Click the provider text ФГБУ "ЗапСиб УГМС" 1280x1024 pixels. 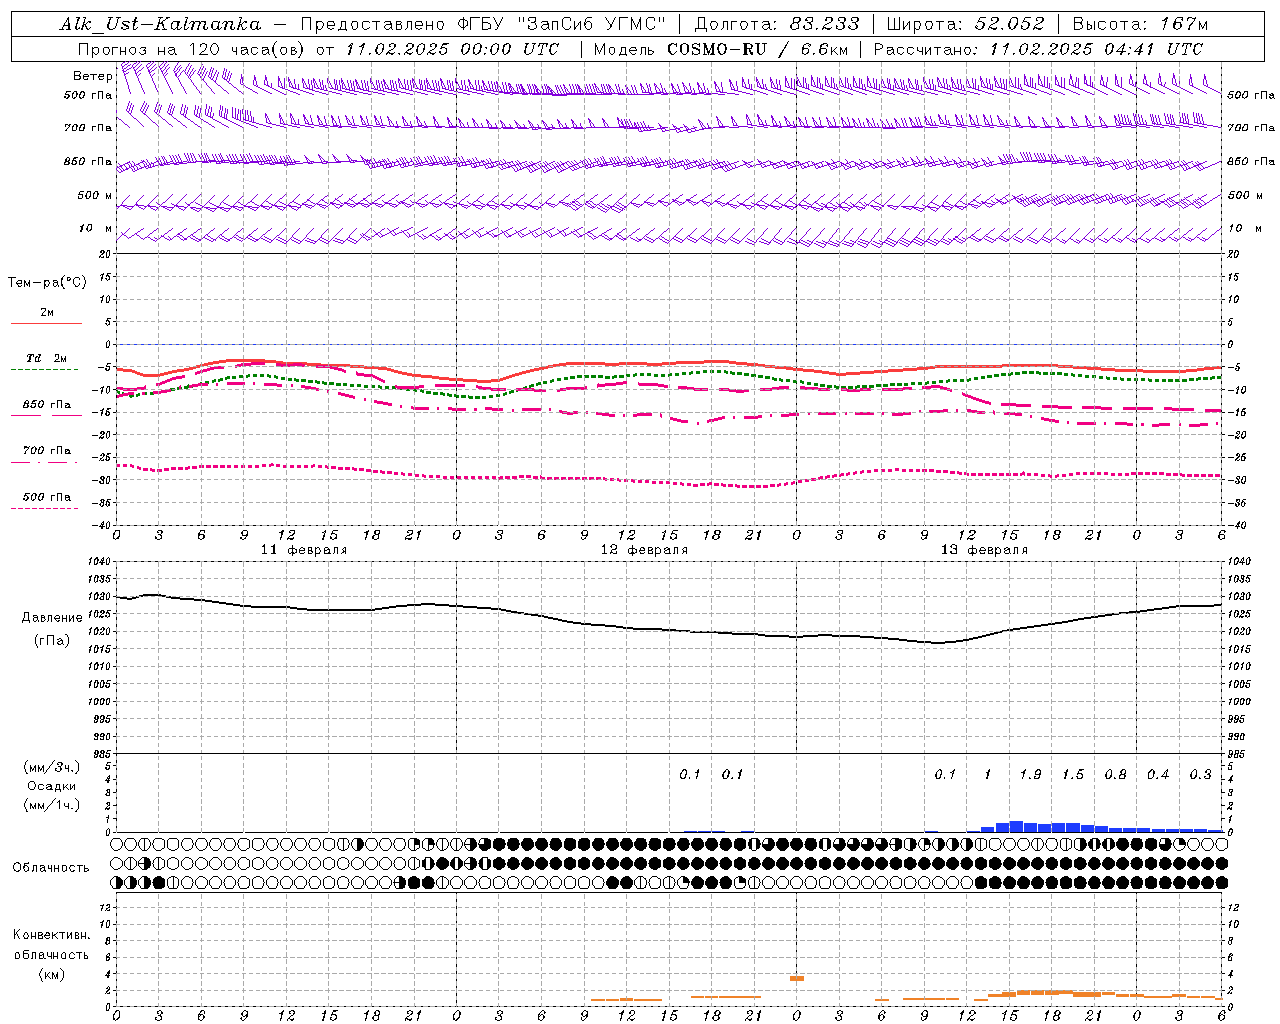tap(561, 24)
